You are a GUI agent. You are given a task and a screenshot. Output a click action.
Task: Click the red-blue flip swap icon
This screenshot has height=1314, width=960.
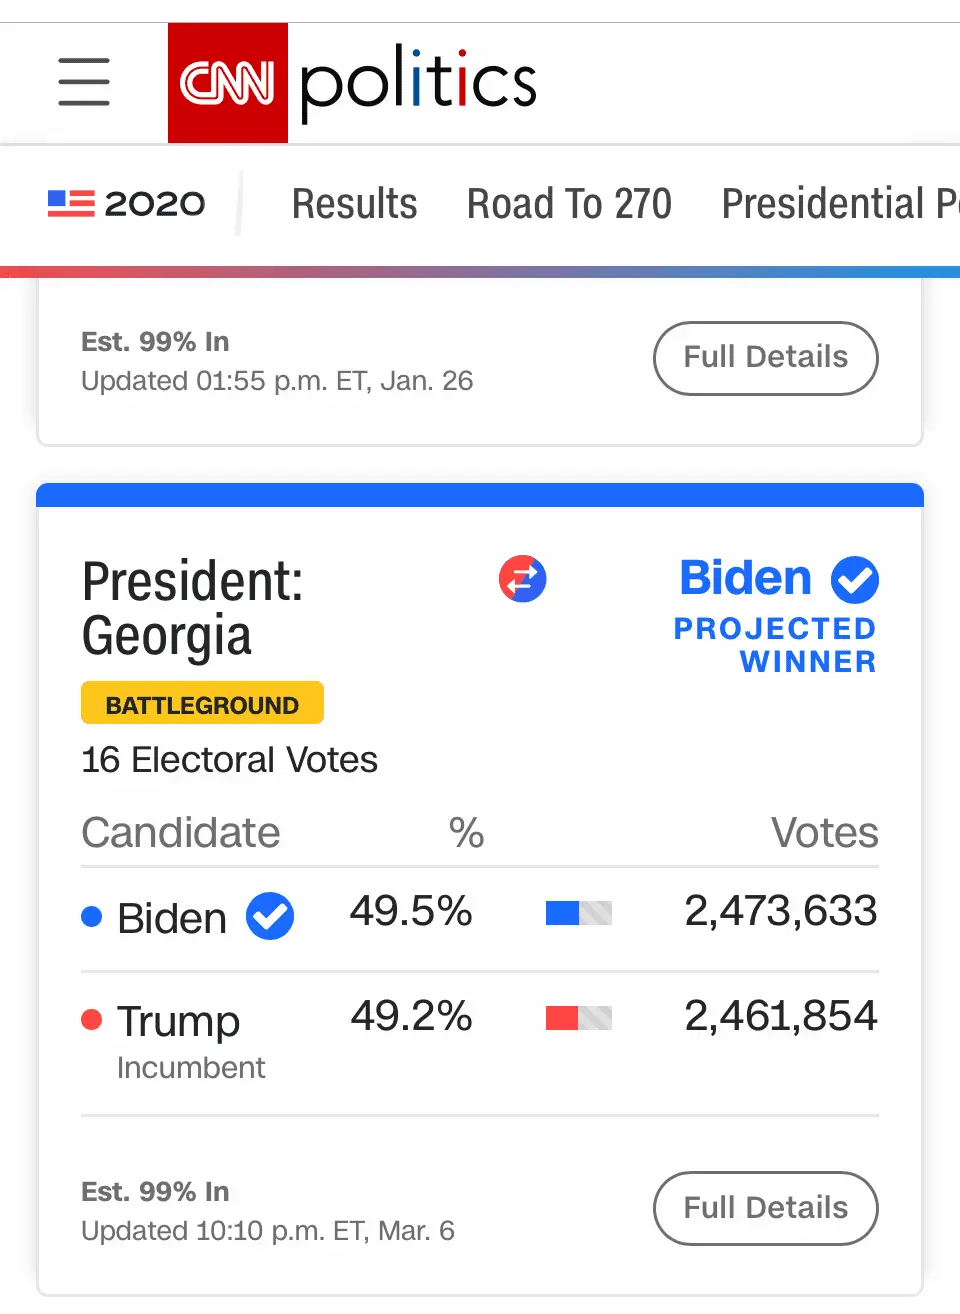(523, 579)
